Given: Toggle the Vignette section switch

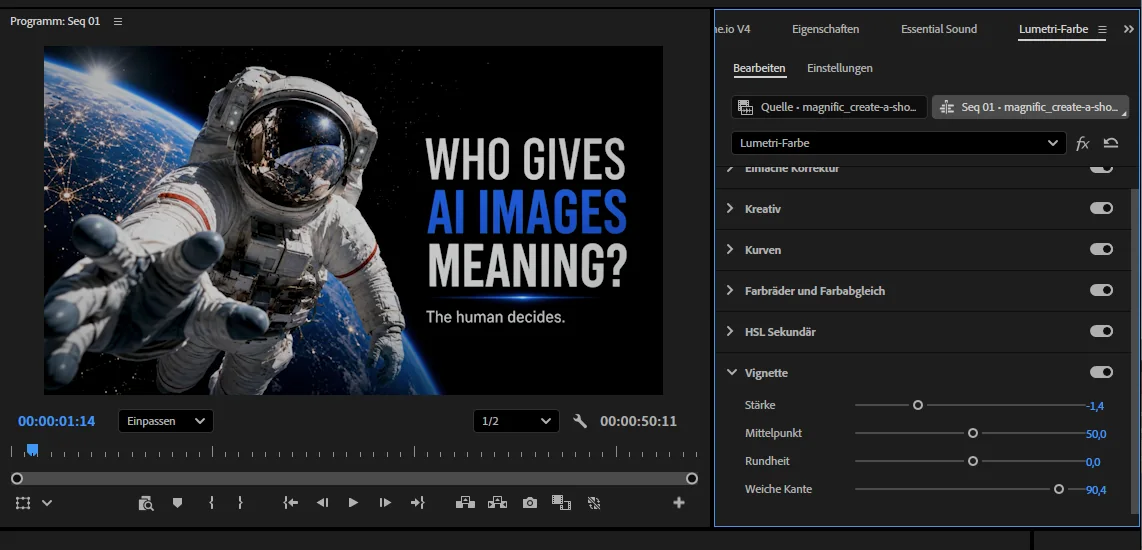Looking at the screenshot, I should click(1101, 372).
